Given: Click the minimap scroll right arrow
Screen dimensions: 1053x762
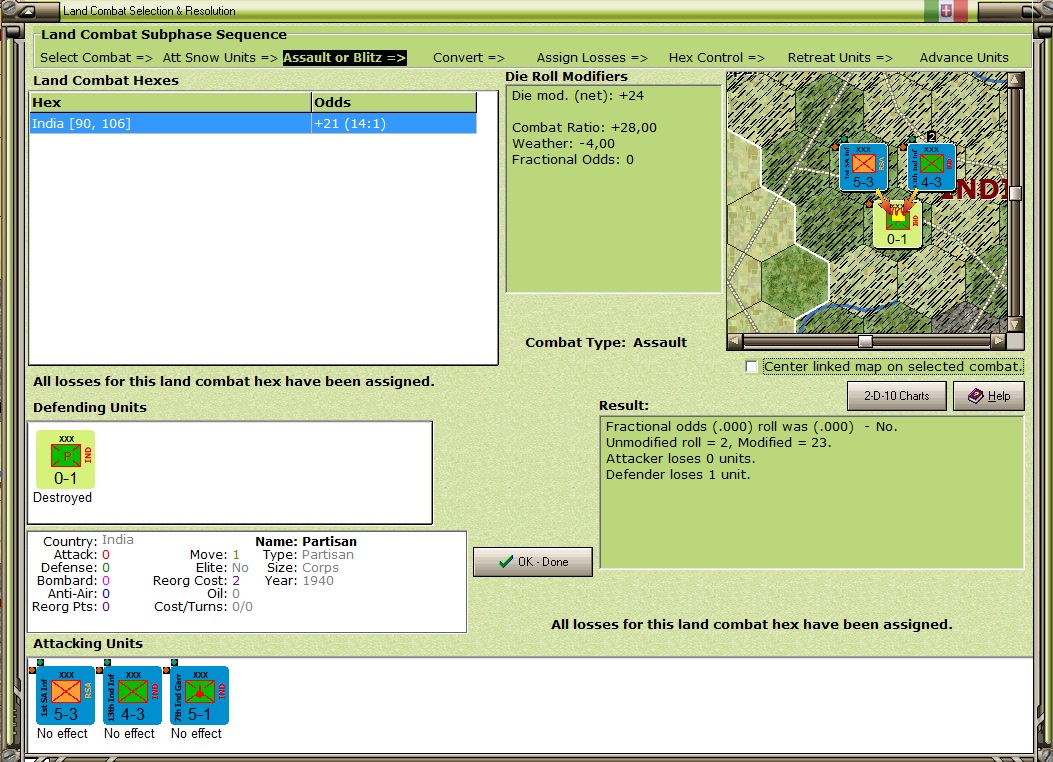Looking at the screenshot, I should tap(999, 341).
